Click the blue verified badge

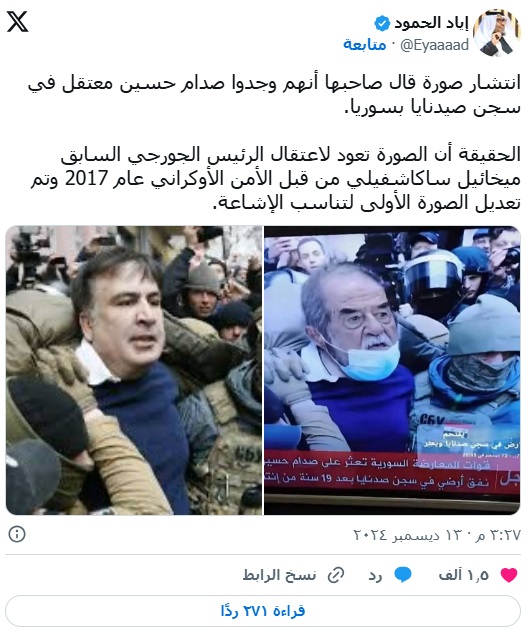point(382,24)
